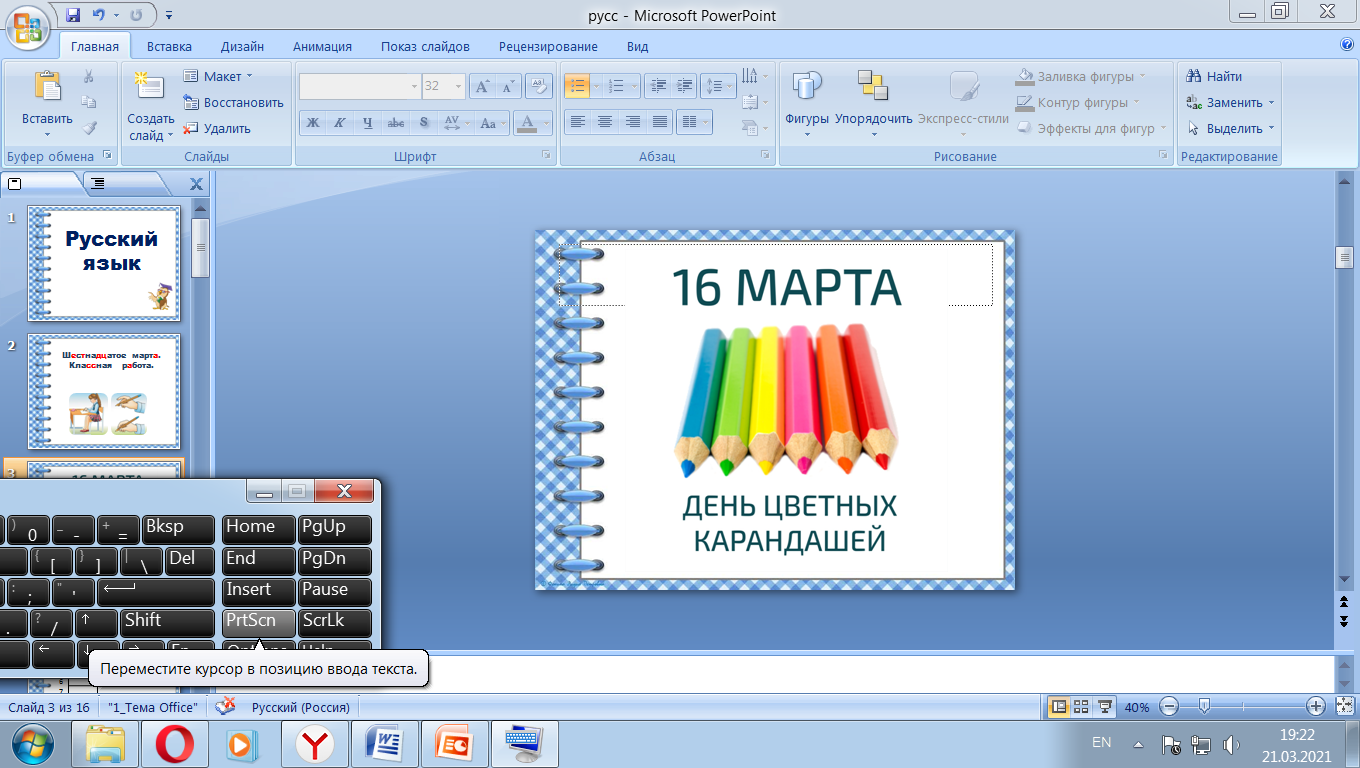The image size is (1360, 768).
Task: Open the font size dropdown
Action: click(x=458, y=87)
